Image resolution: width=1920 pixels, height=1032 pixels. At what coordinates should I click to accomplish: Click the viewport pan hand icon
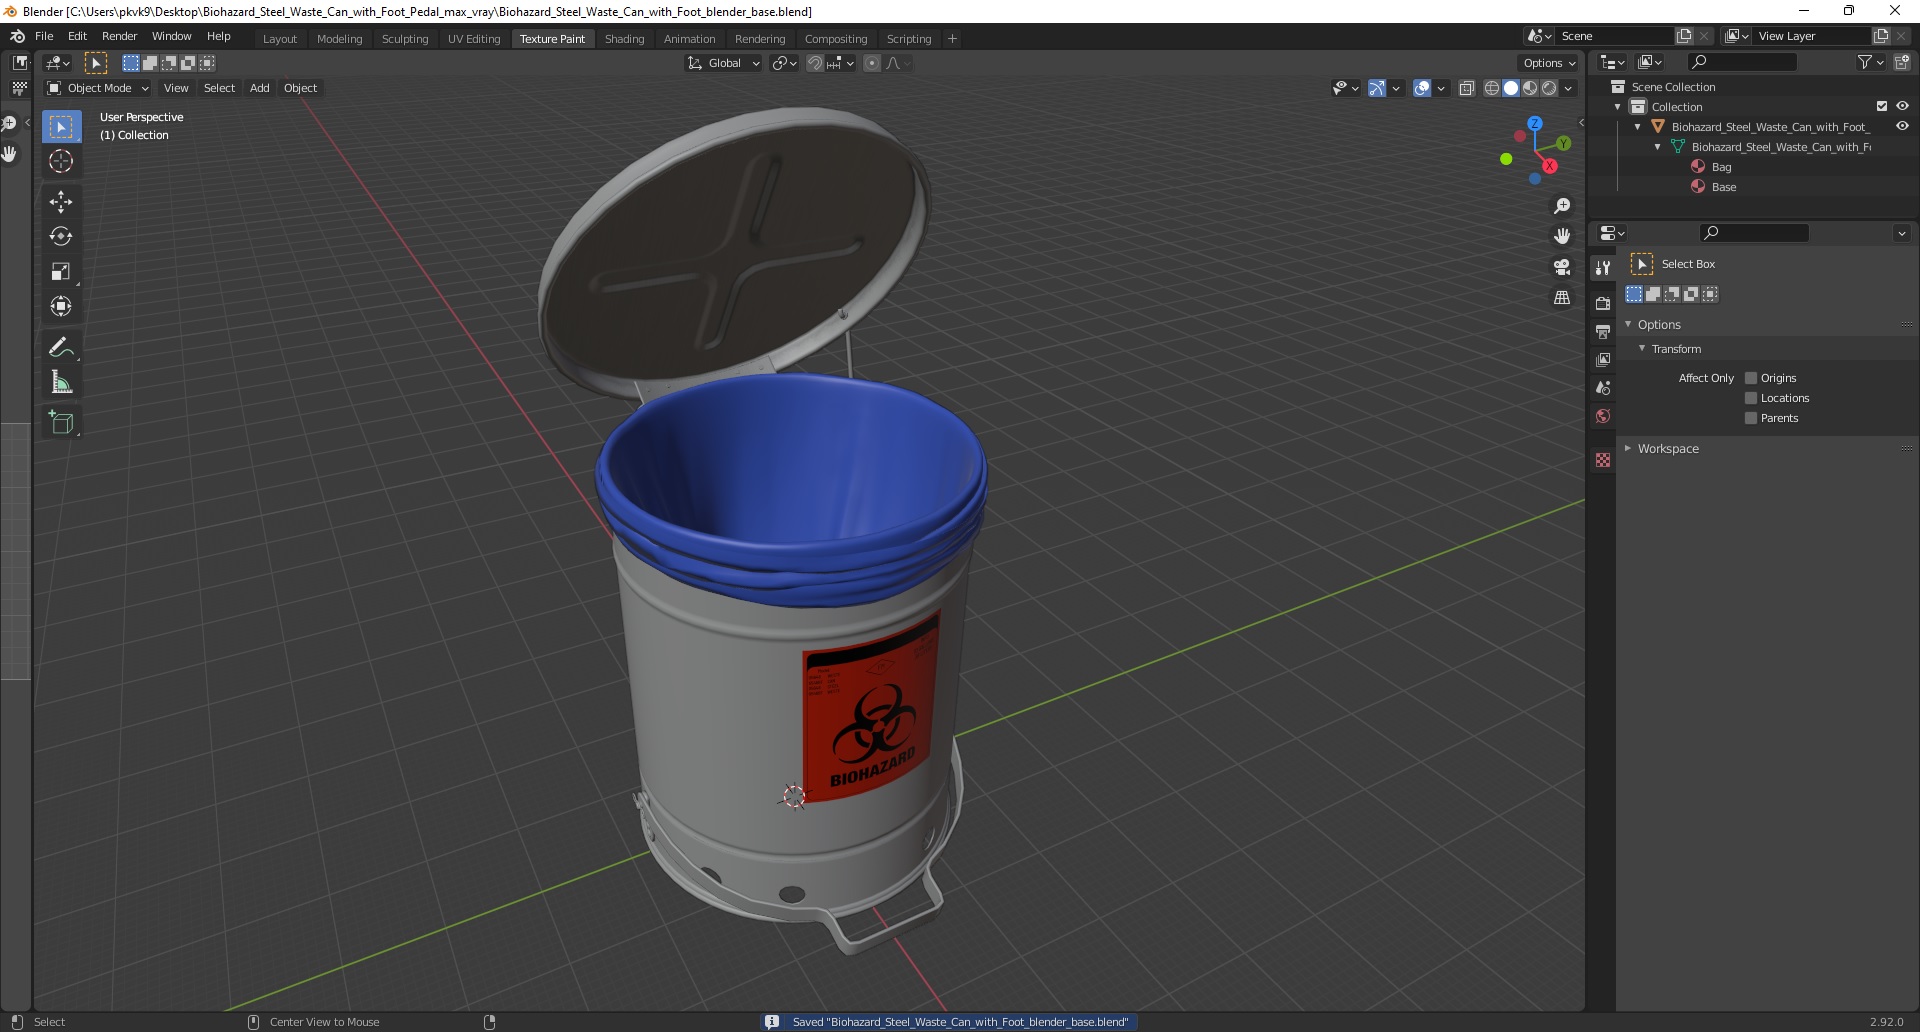click(x=1562, y=236)
